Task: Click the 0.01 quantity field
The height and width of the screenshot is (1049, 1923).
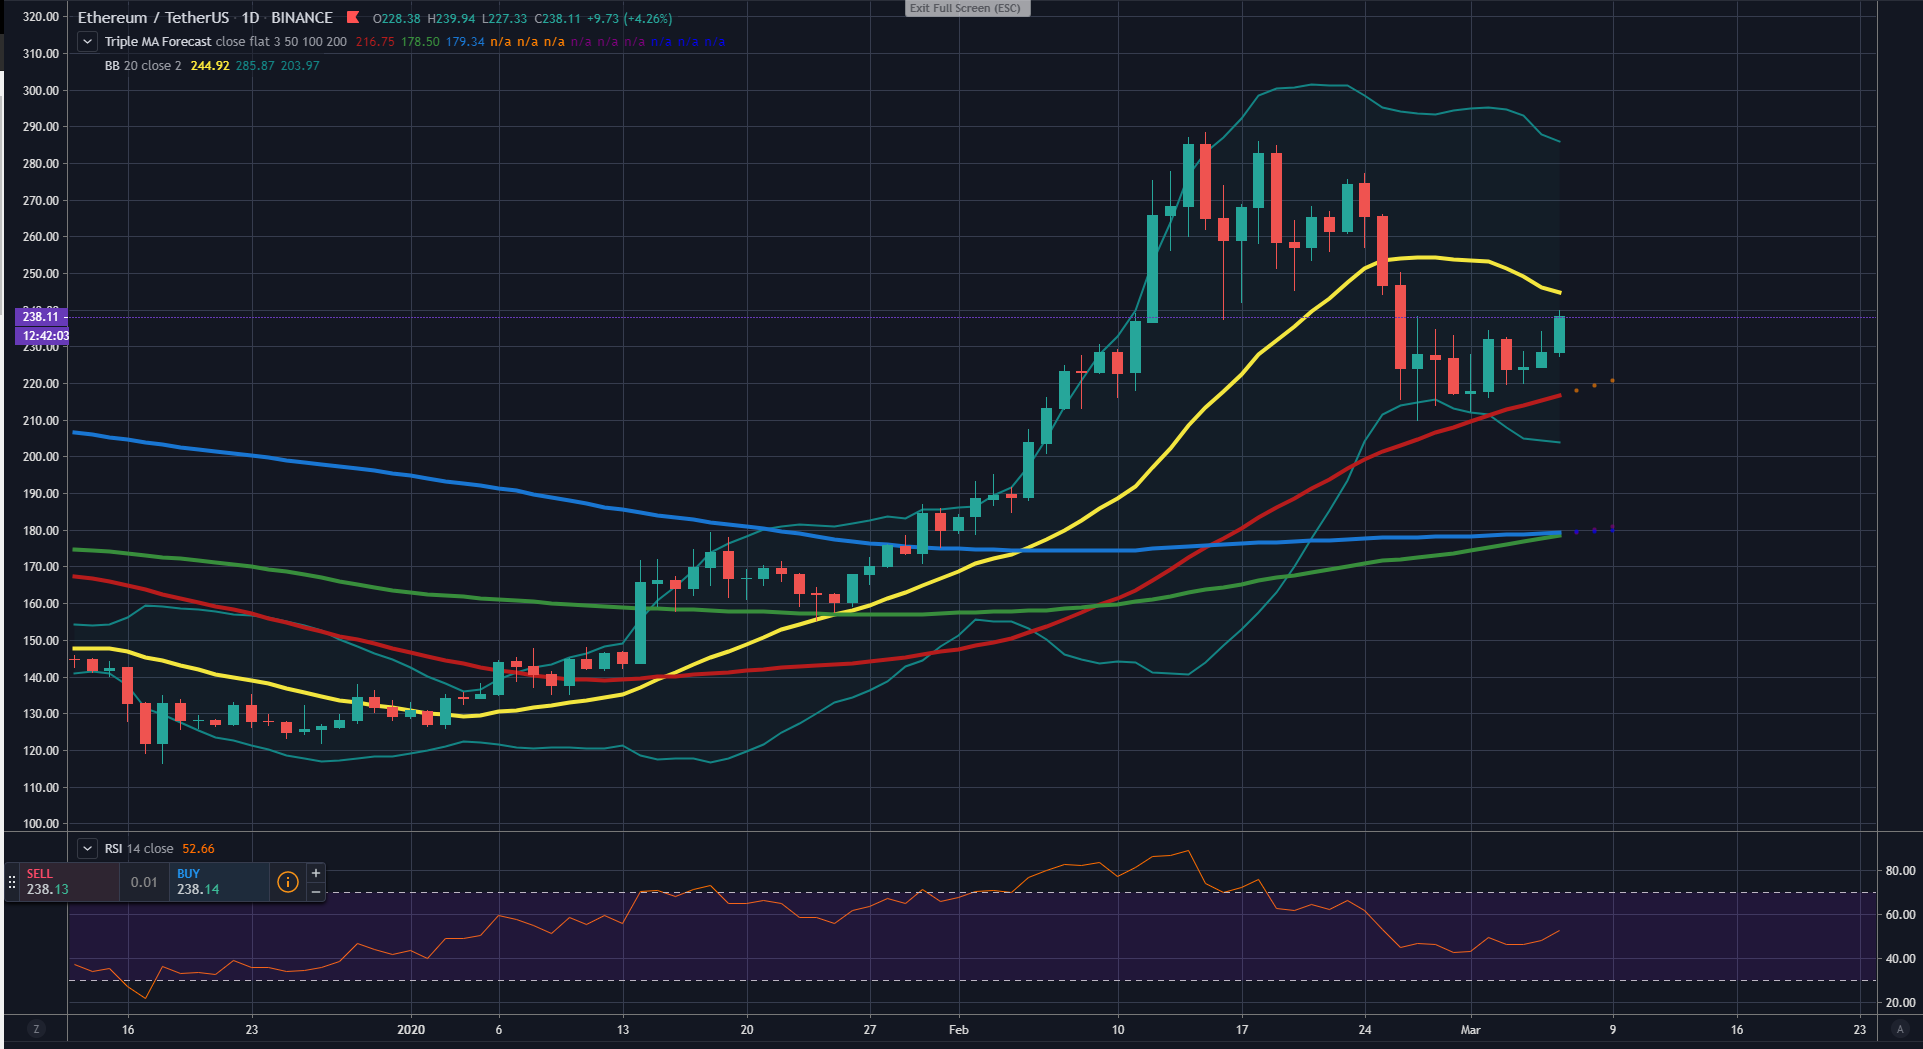Action: [144, 882]
